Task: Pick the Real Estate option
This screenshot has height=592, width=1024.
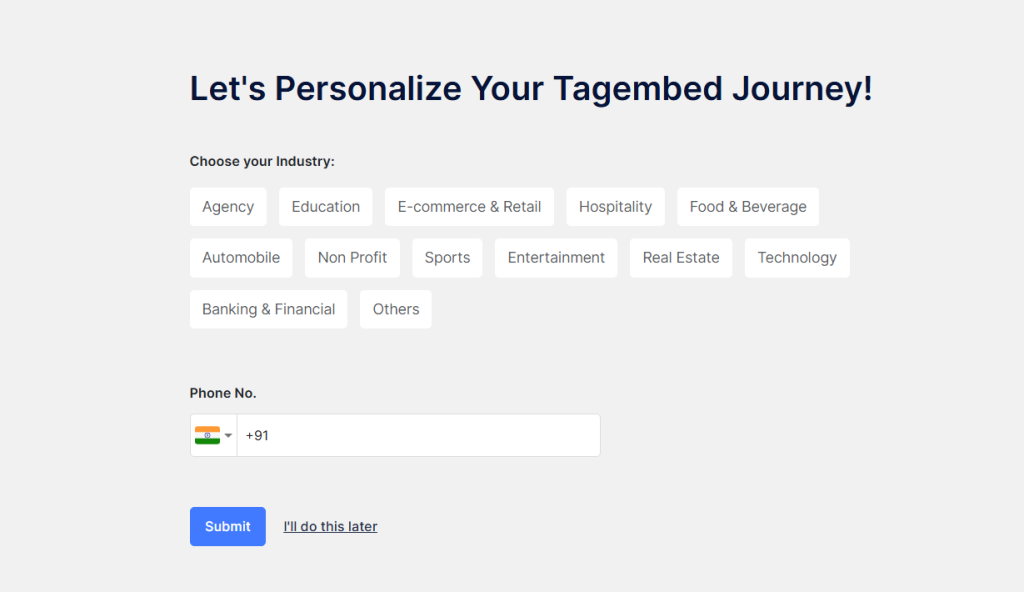Action: point(681,258)
